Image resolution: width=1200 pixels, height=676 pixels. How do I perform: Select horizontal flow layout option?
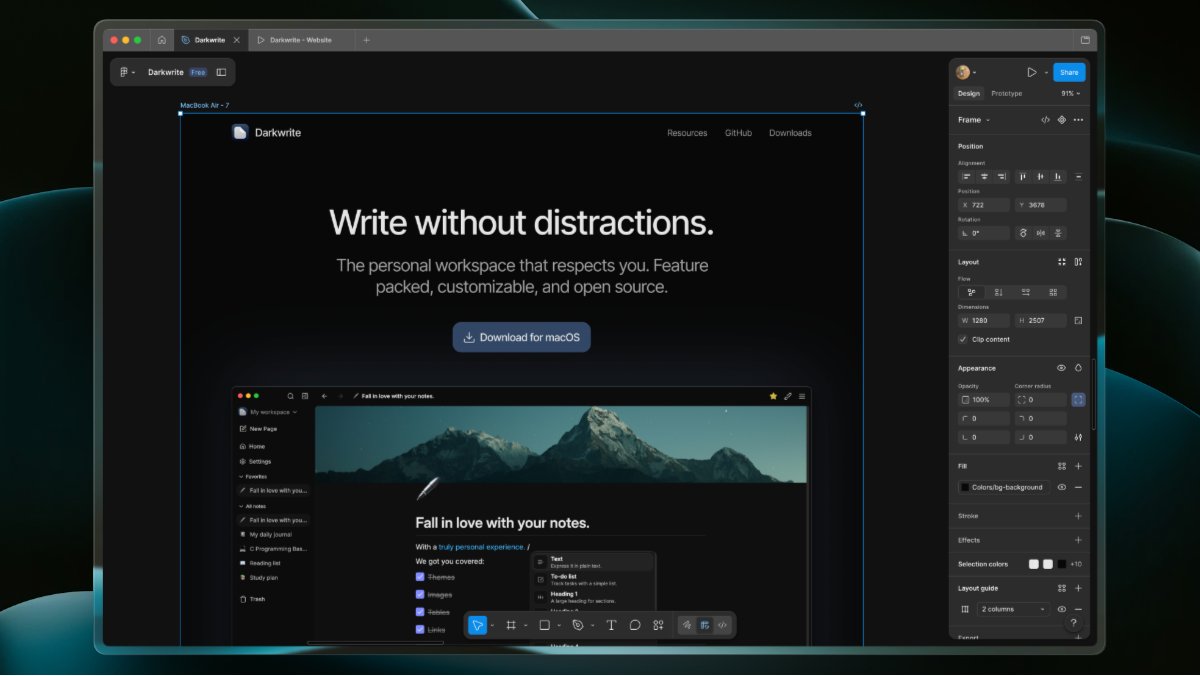click(x=1026, y=293)
